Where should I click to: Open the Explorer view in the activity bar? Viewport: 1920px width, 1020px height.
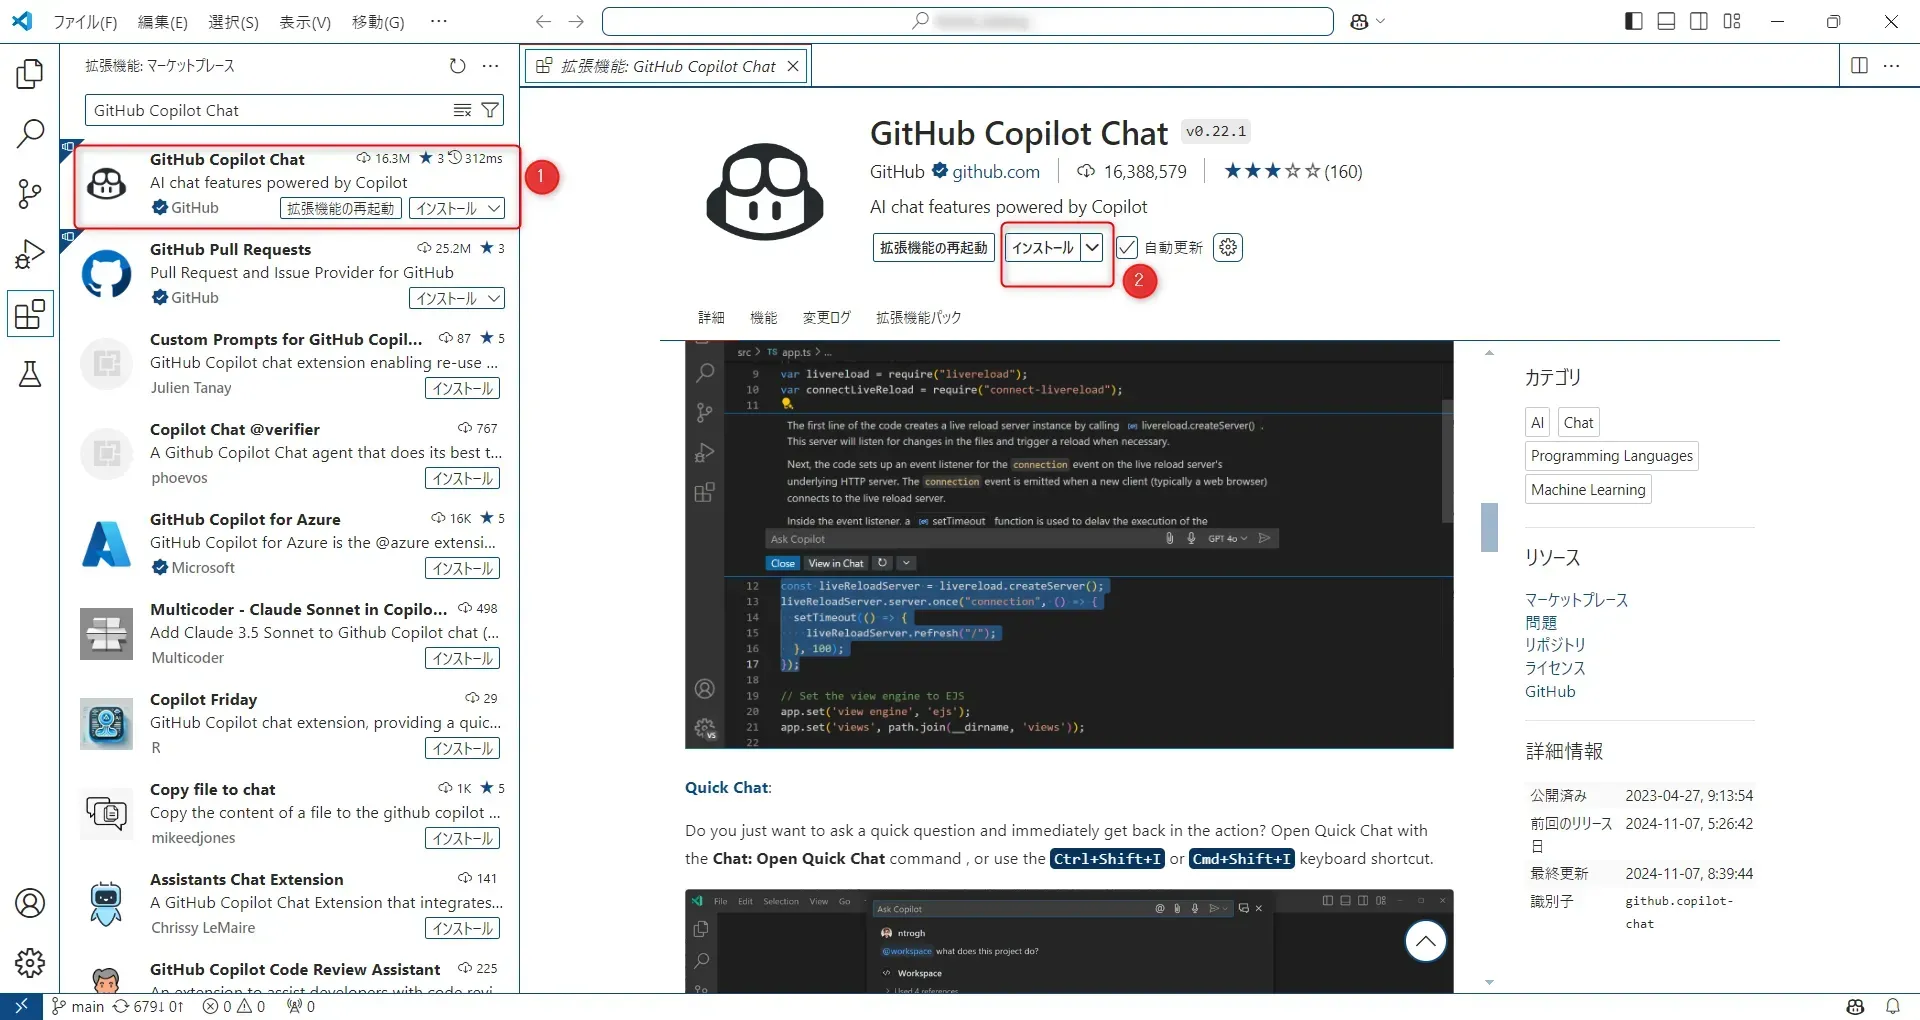(29, 73)
